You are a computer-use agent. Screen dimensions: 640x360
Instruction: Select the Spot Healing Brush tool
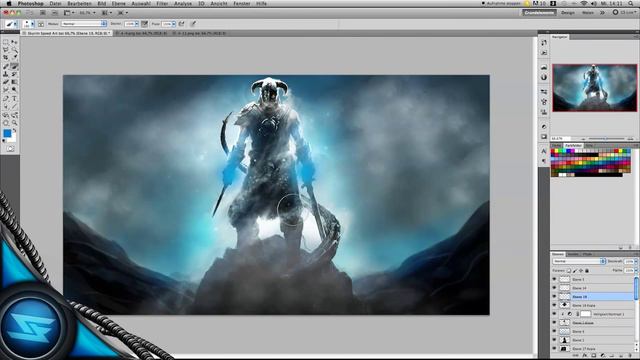pos(6,66)
